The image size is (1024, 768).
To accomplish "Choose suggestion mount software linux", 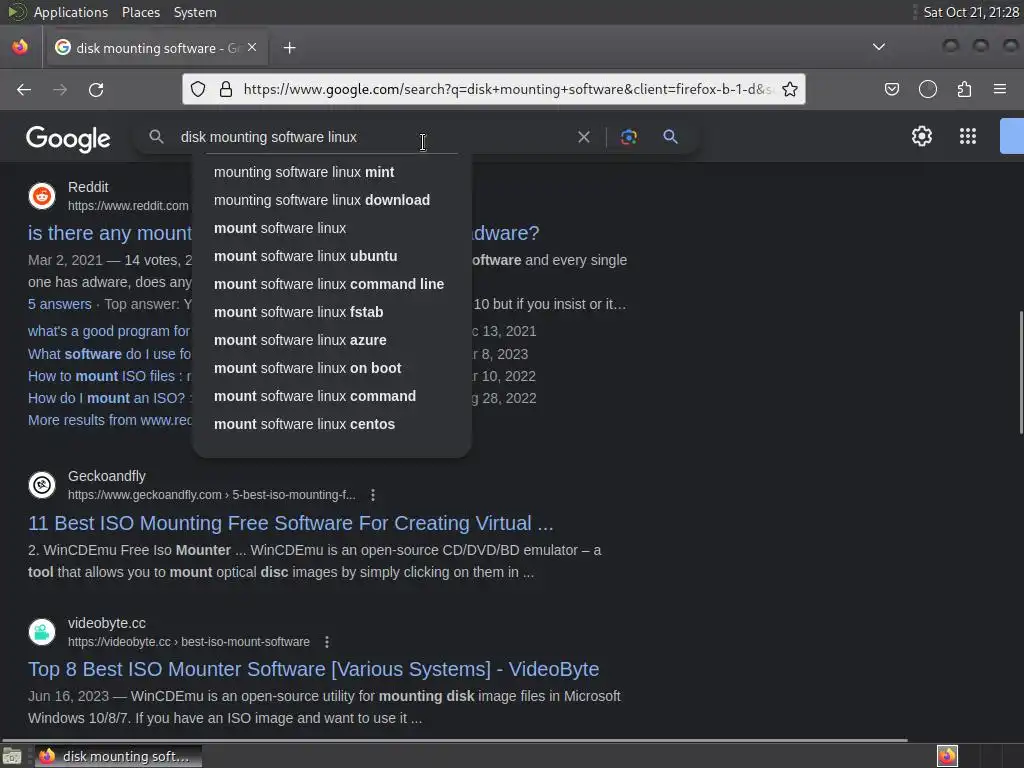I will pos(332,229).
